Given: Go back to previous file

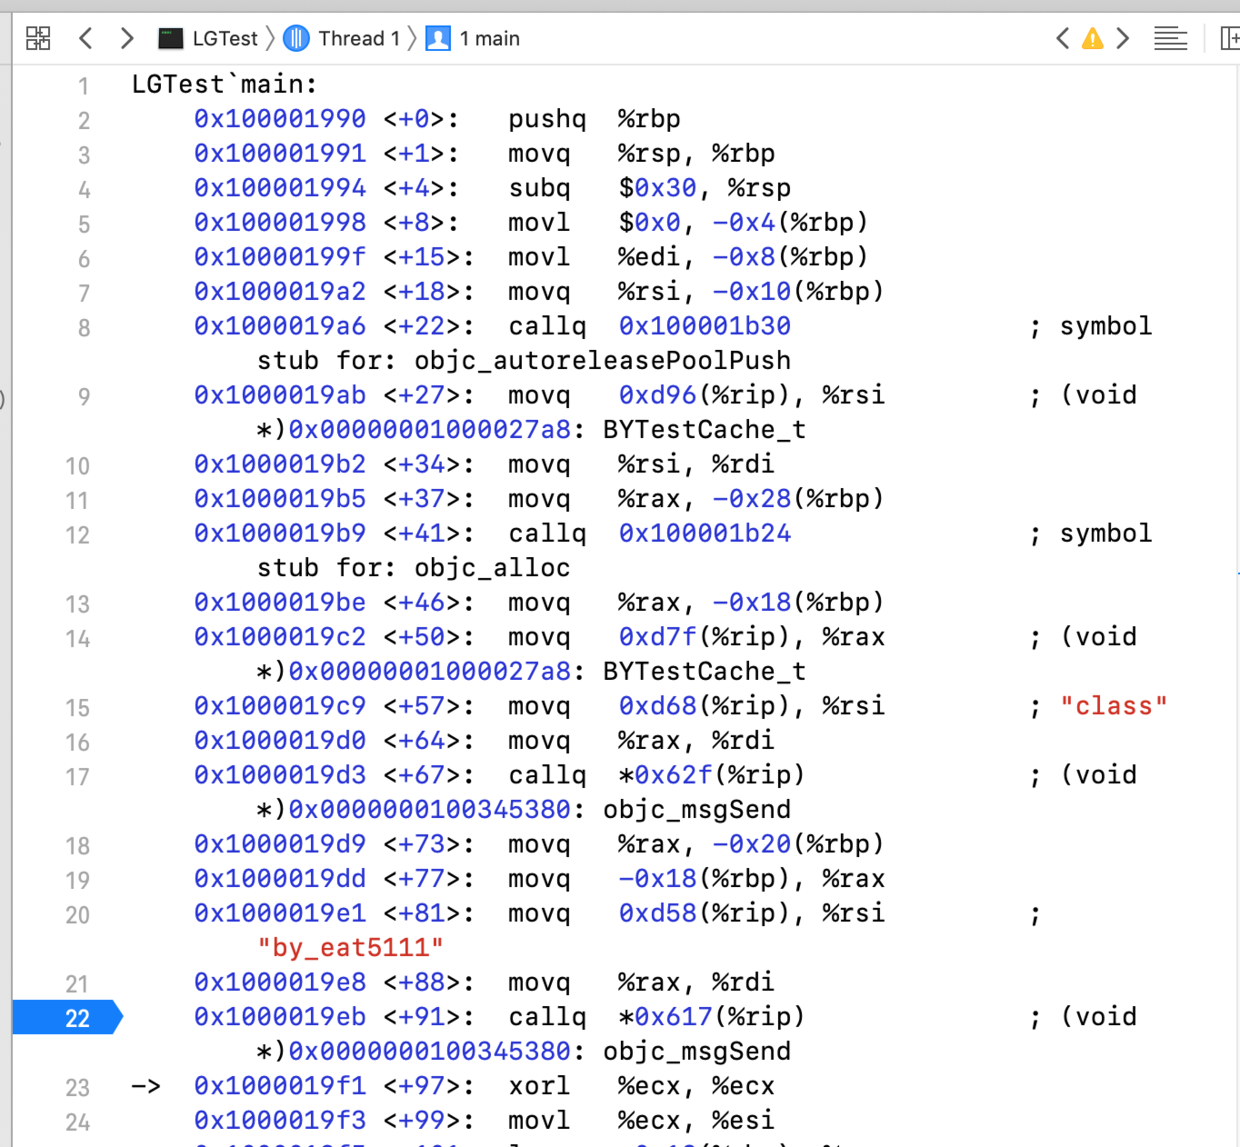Looking at the screenshot, I should [x=86, y=39].
